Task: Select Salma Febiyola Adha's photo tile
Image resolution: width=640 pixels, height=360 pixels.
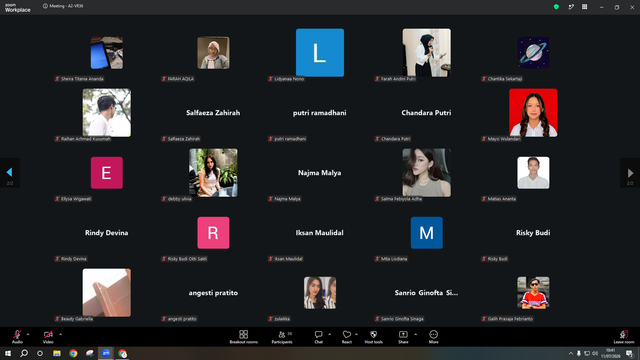Action: (427, 173)
